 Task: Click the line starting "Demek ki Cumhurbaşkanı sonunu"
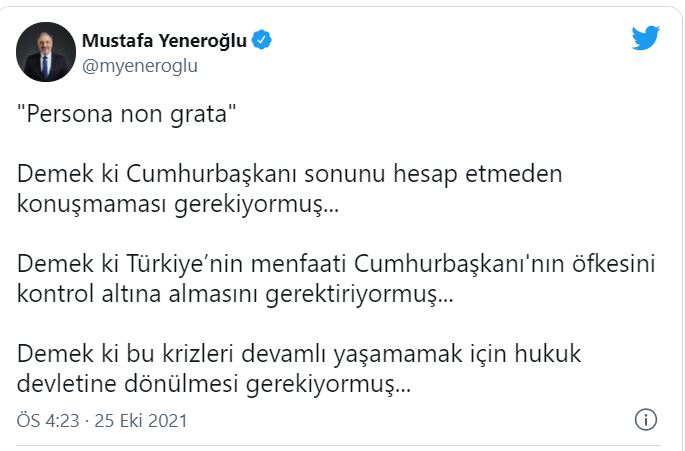coord(290,175)
